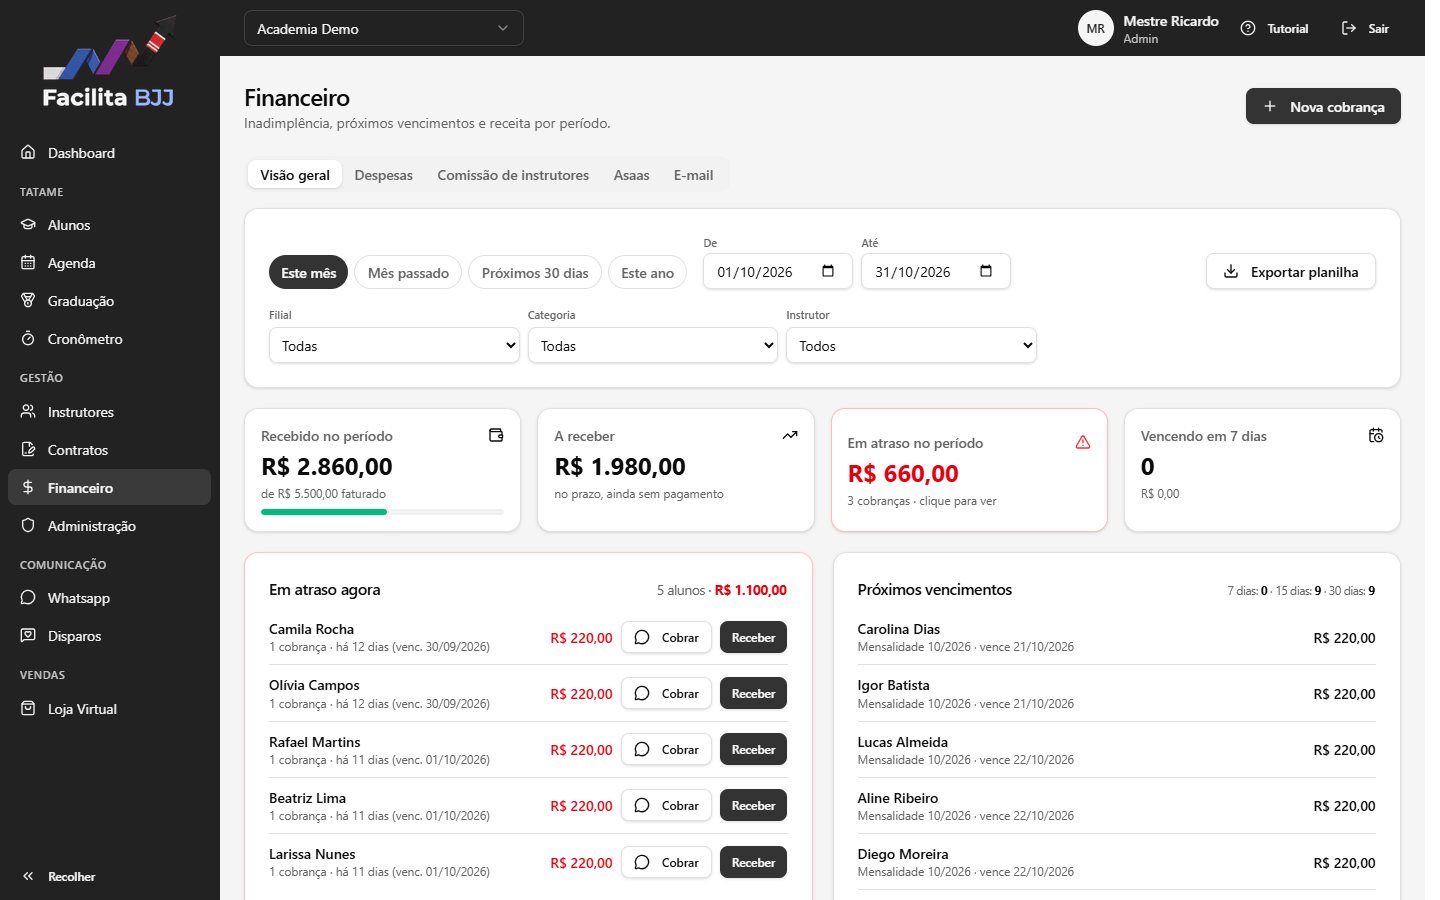
Task: Click the calendar clock icon on Vencendo card
Action: [1376, 435]
